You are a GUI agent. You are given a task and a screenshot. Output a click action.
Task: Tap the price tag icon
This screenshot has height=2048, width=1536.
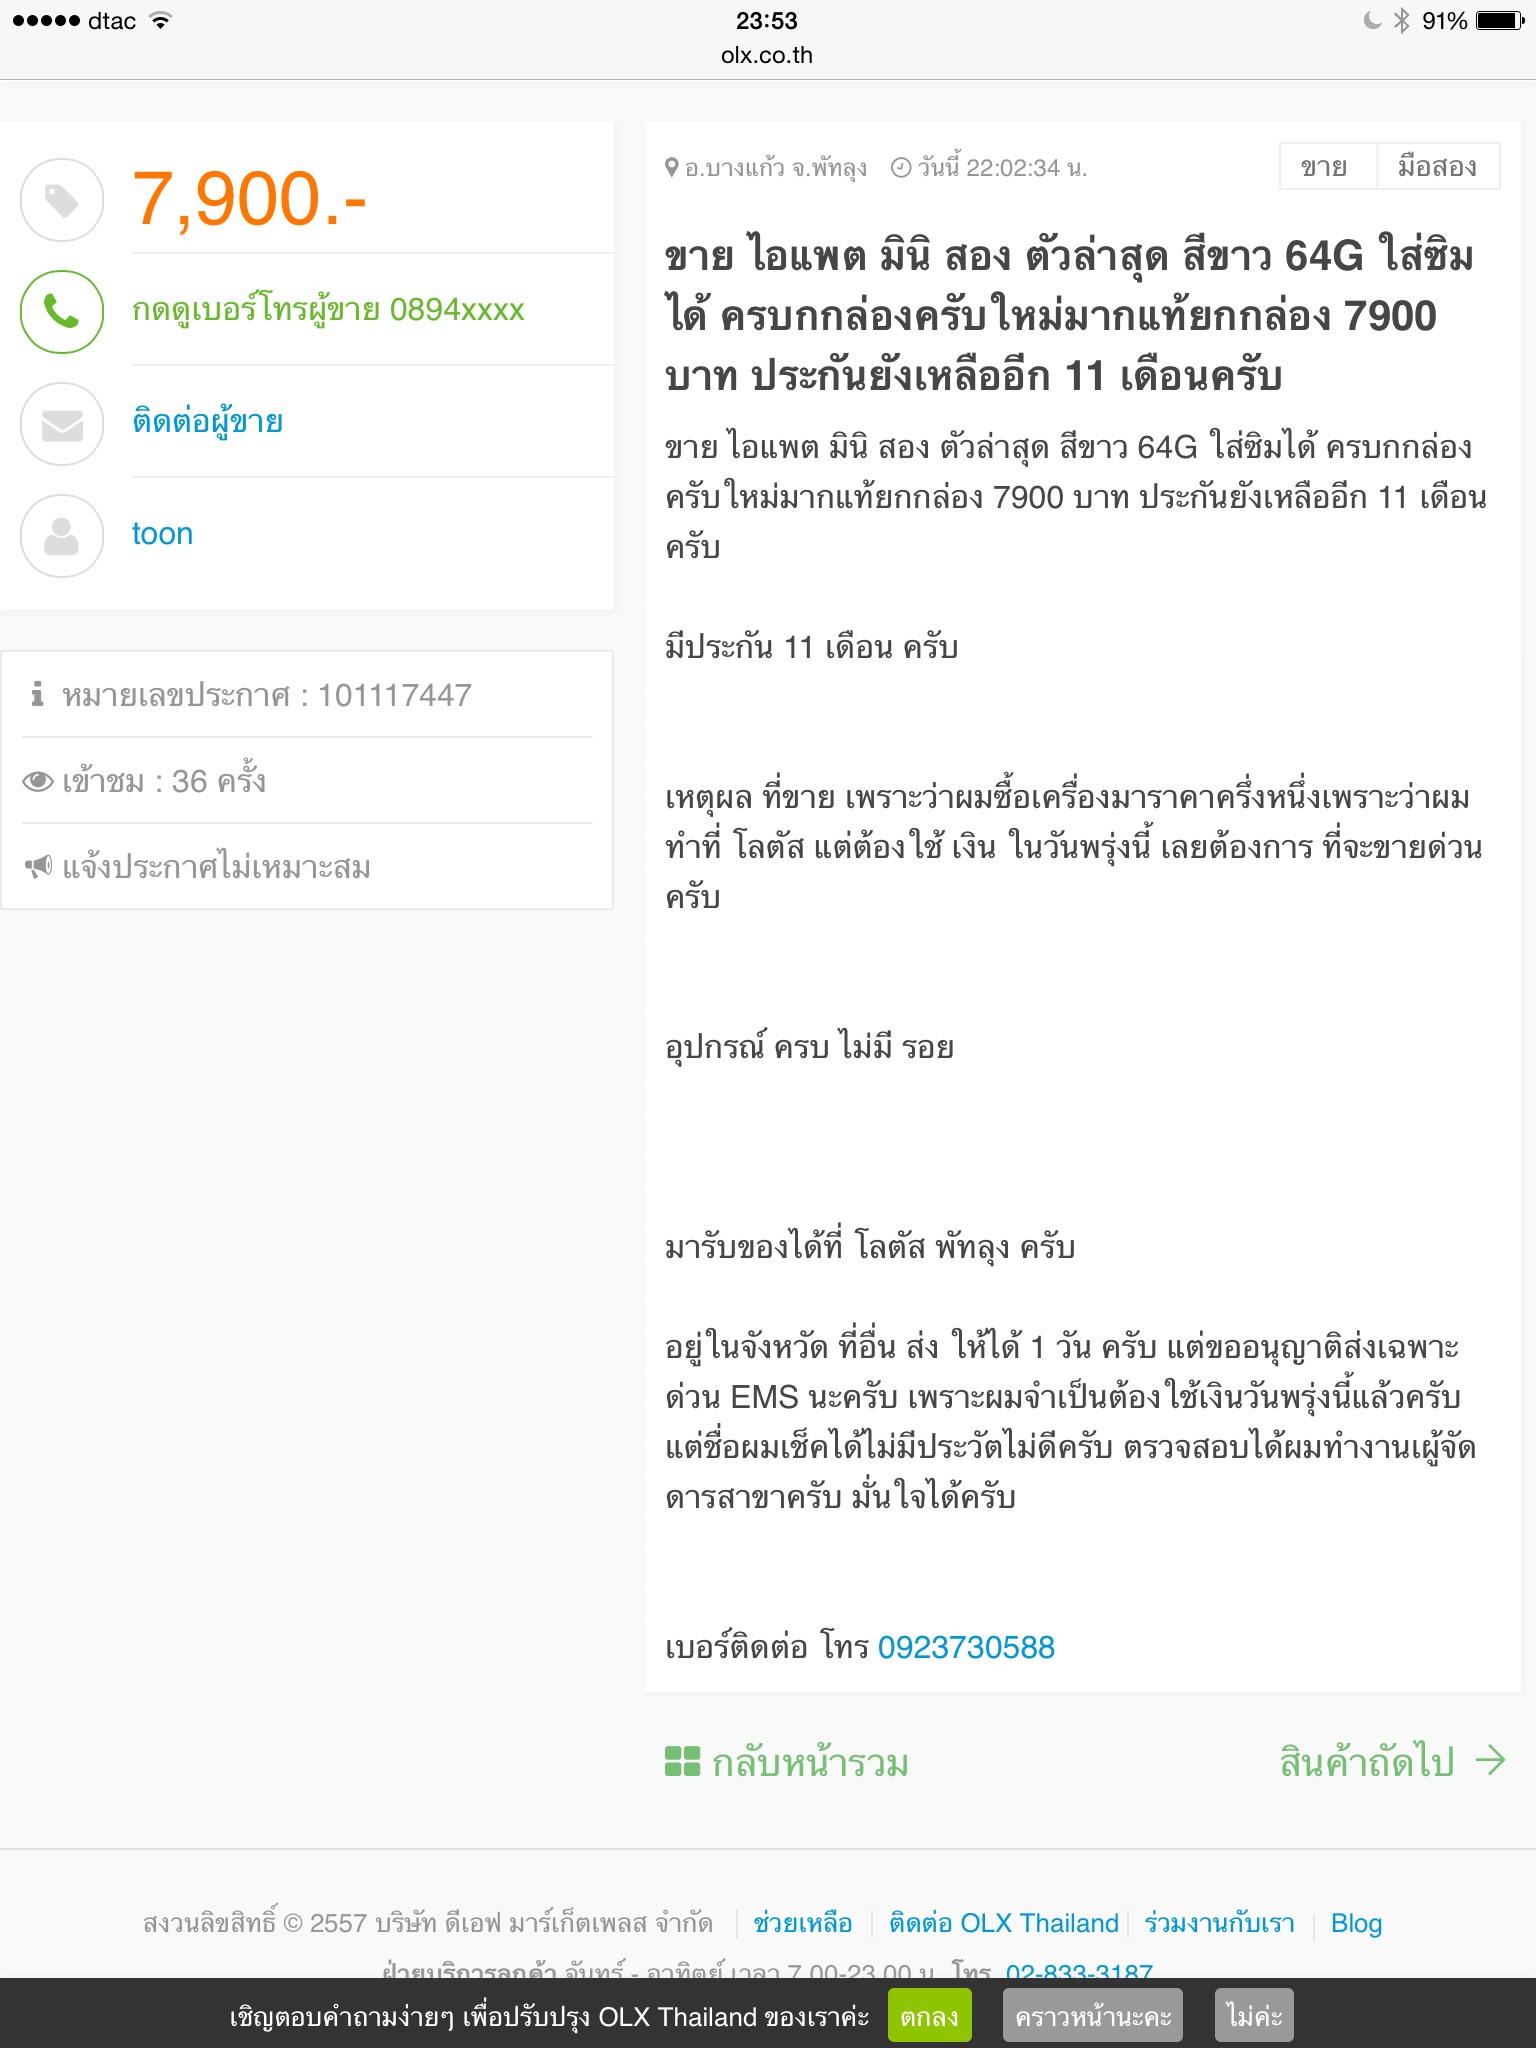click(62, 200)
